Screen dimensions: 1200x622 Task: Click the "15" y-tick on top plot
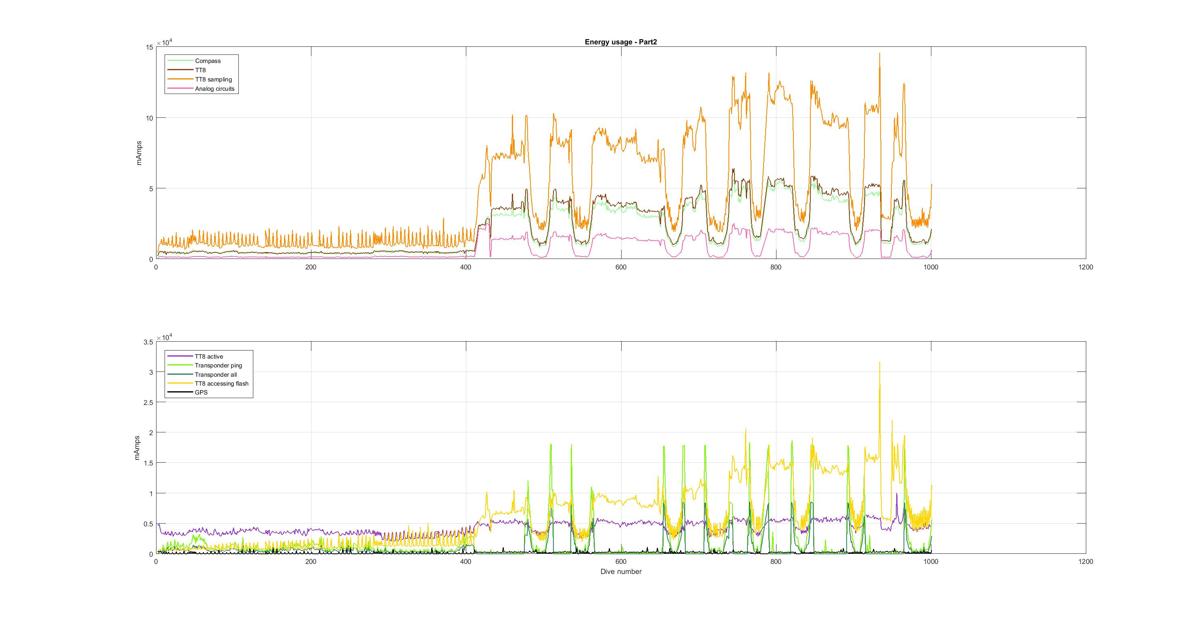[148, 47]
